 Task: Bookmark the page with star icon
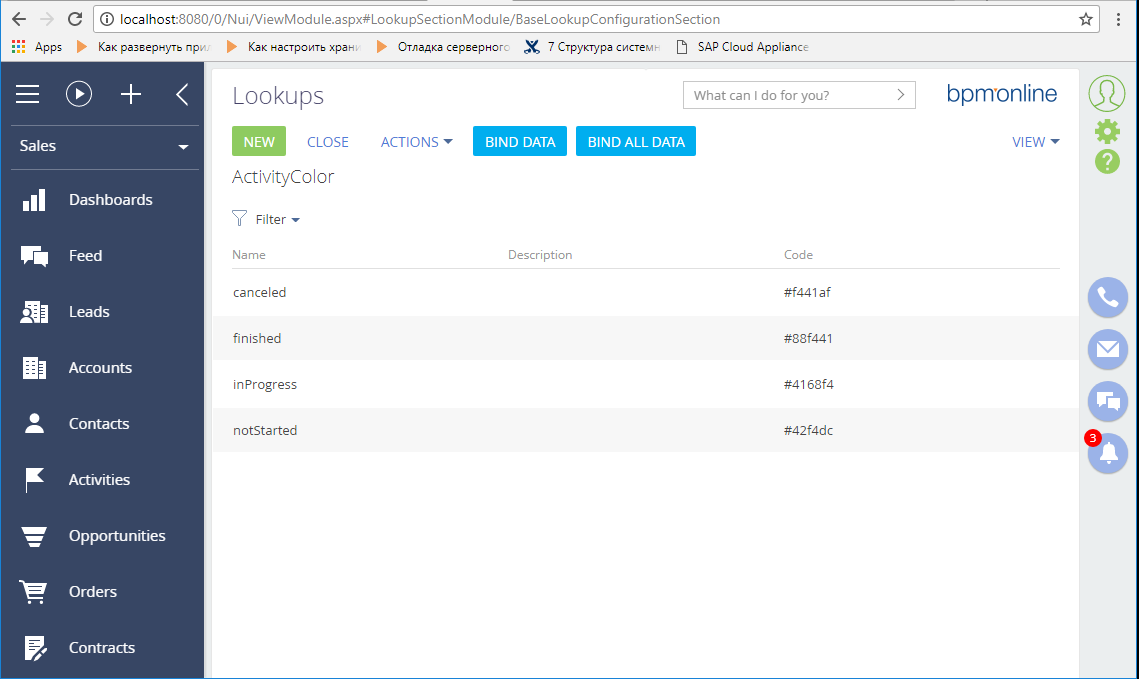1086,20
